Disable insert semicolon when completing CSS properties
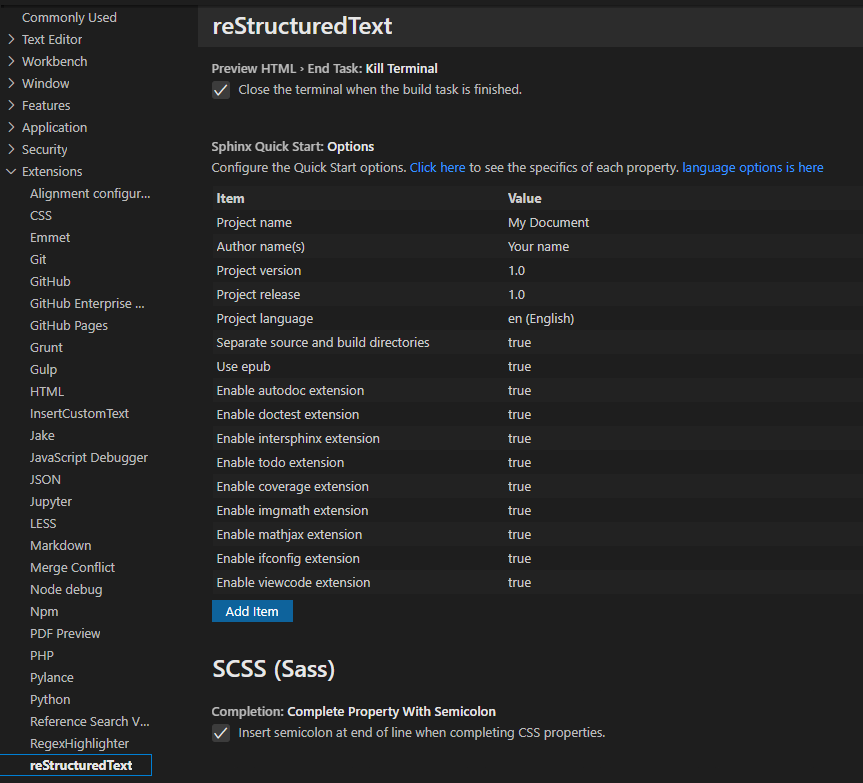This screenshot has width=863, height=783. coord(220,732)
